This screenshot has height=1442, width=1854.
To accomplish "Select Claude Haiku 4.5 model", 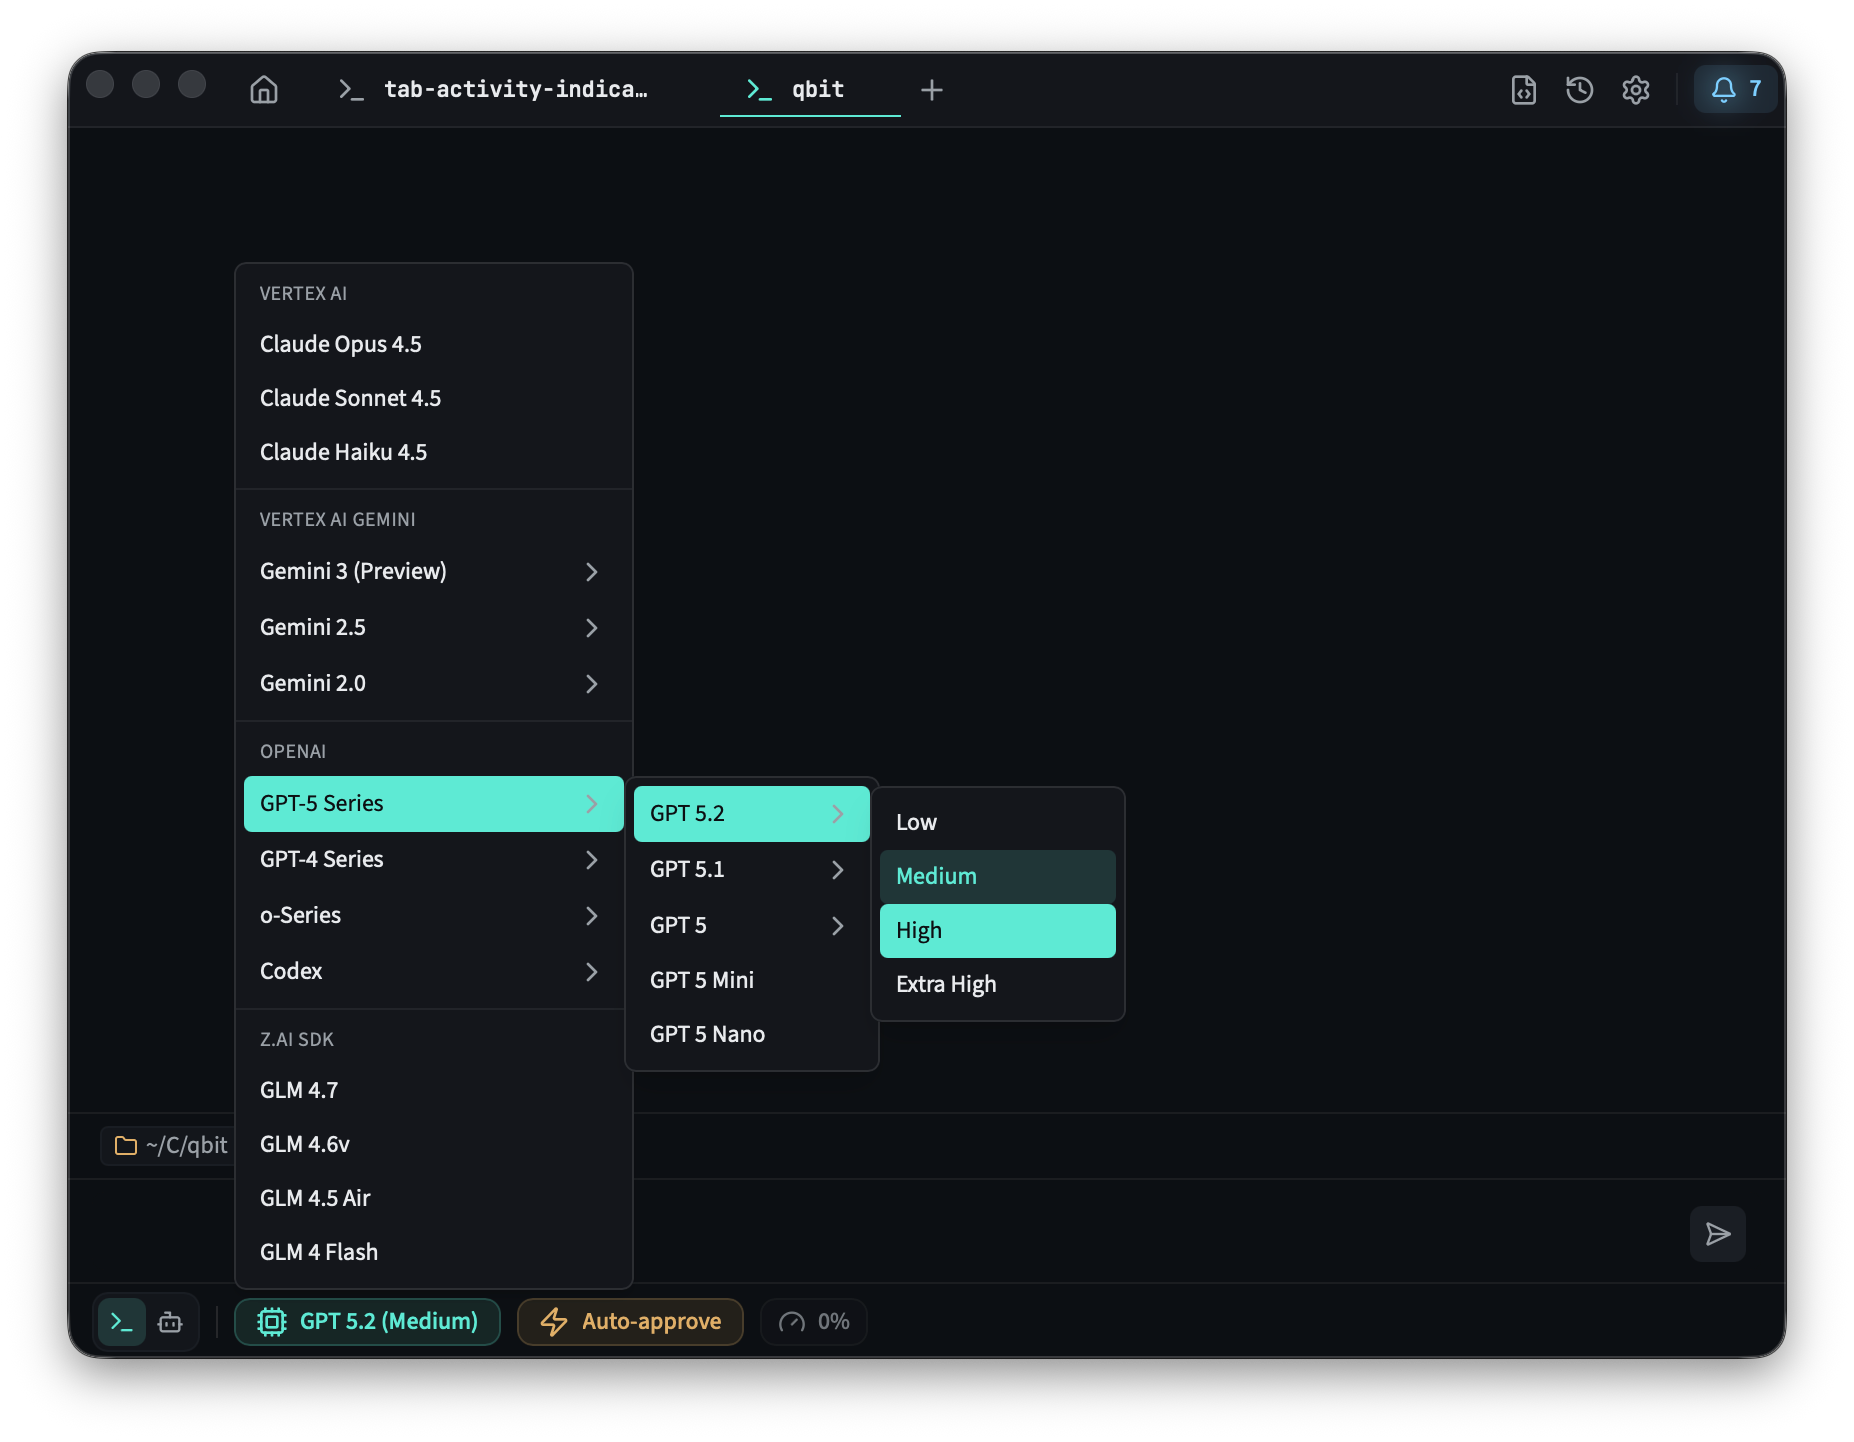I will pos(434,452).
